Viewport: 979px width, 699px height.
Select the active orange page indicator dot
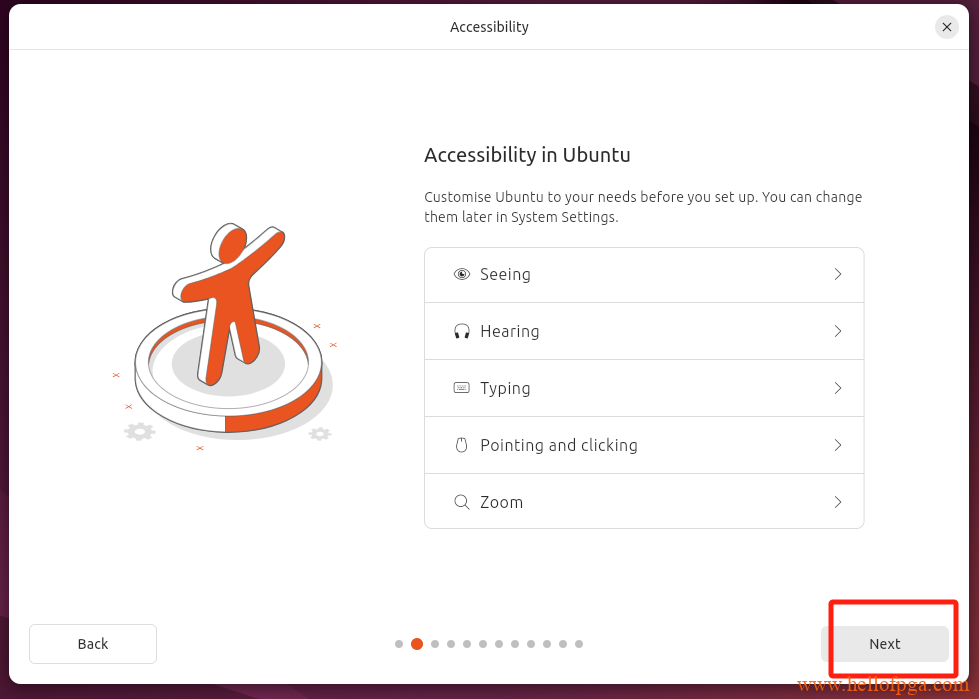(417, 644)
